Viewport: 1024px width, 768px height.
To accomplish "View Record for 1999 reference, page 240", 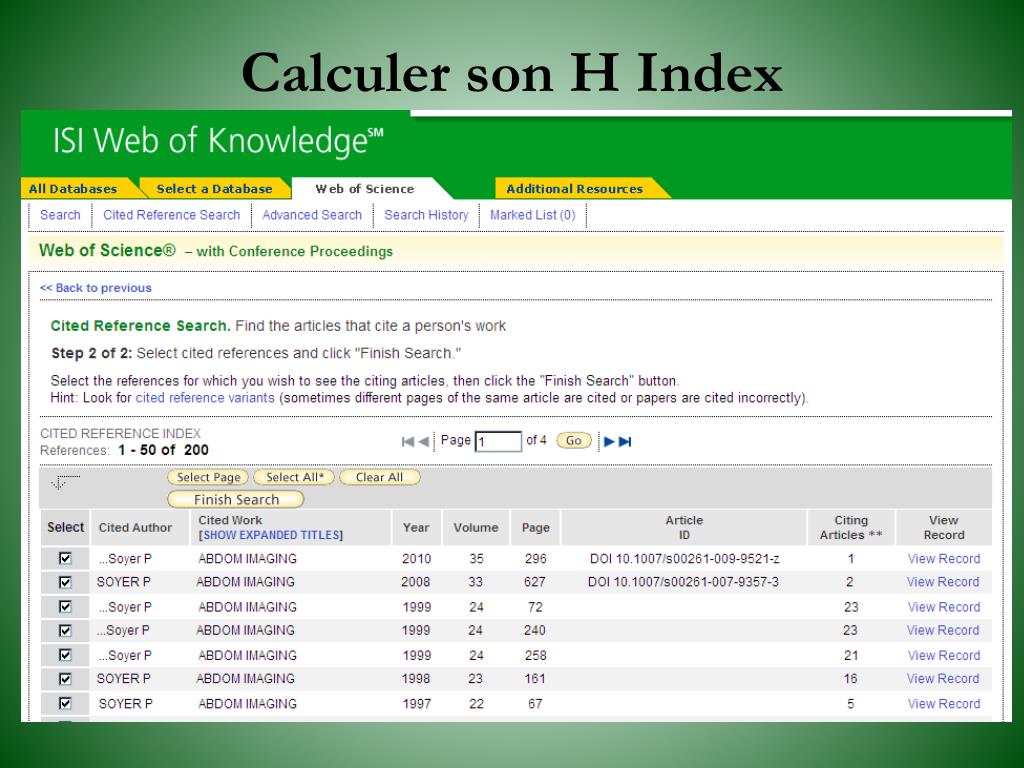I will (x=943, y=630).
